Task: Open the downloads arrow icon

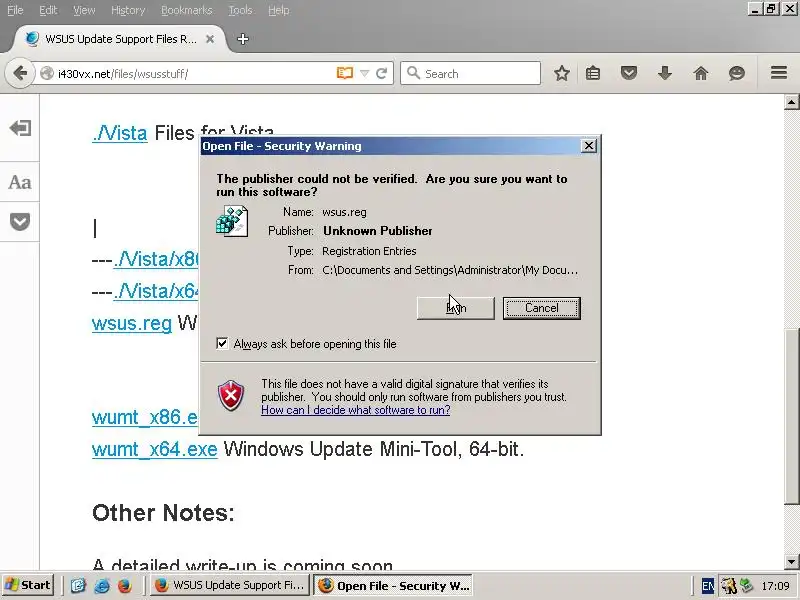Action: pos(664,73)
